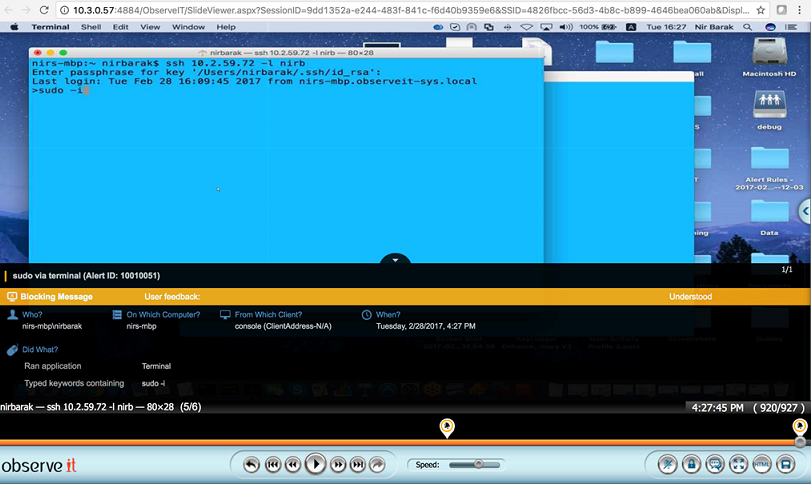Jump to the first slide of recording

point(271,464)
